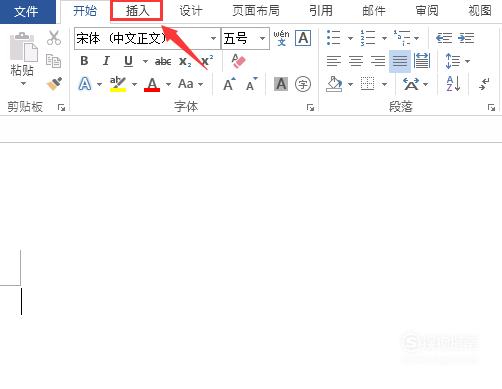Image resolution: width=502 pixels, height=389 pixels.
Task: Decrease font size with shrink A
Action: coord(252,84)
